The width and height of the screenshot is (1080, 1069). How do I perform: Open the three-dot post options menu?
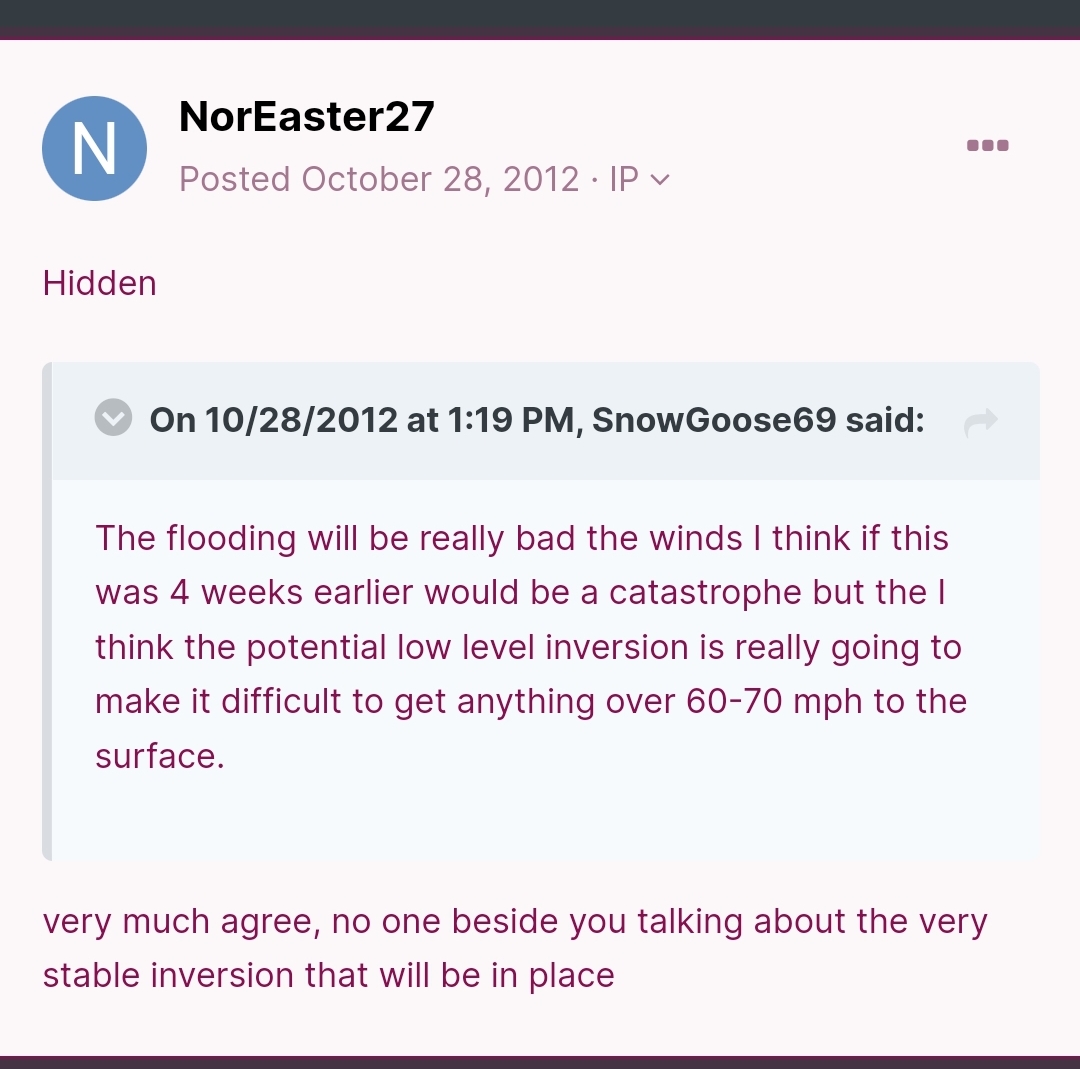[988, 145]
